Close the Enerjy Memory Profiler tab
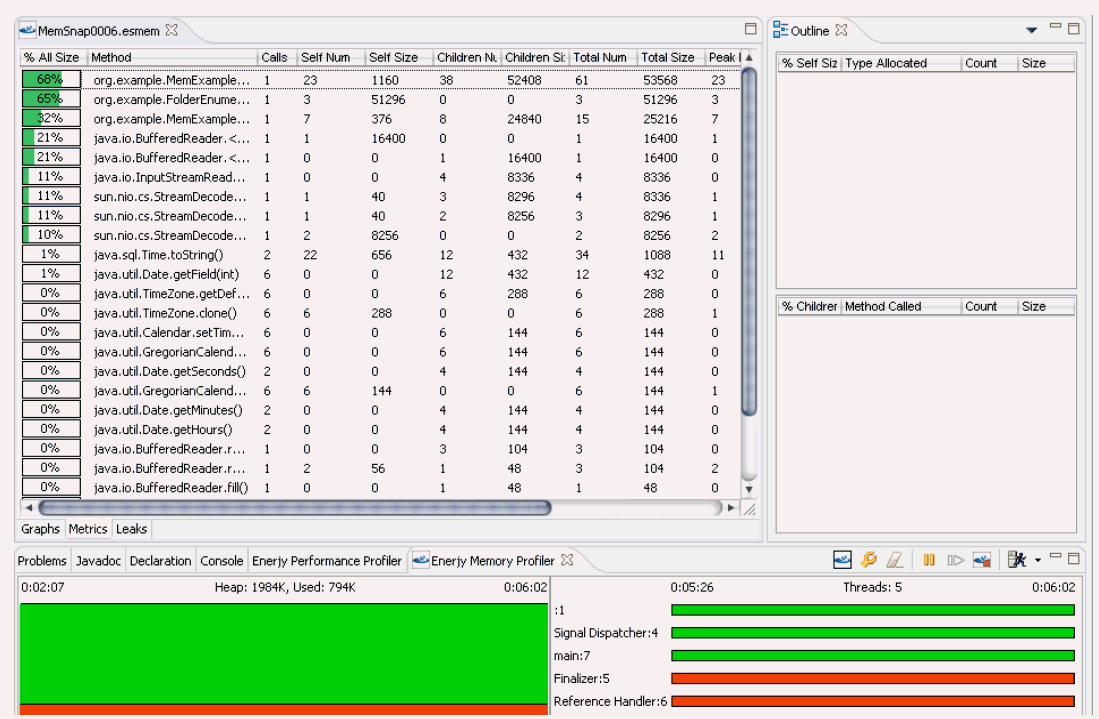The width and height of the screenshot is (1099, 719). (567, 561)
